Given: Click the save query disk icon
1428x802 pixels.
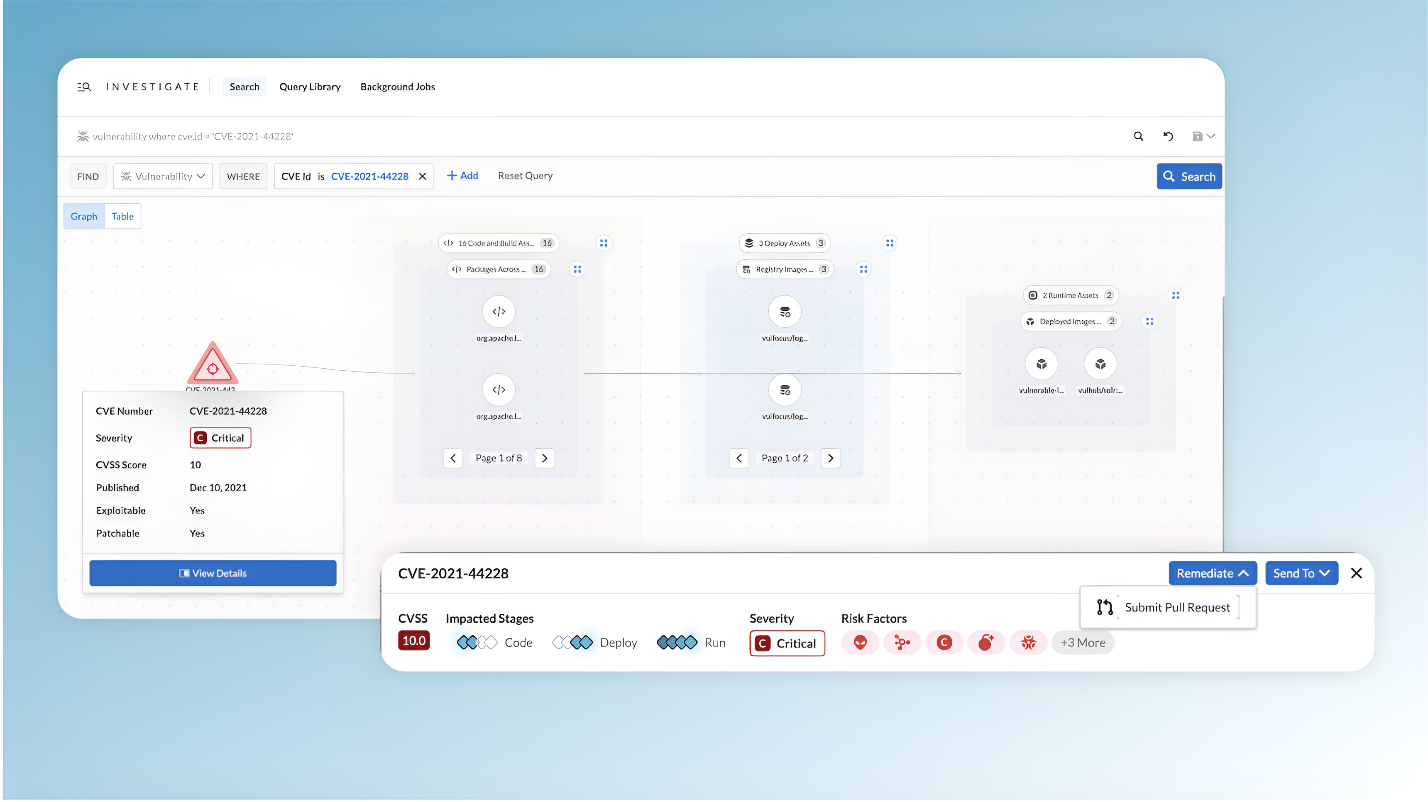Looking at the screenshot, I should (x=1198, y=135).
